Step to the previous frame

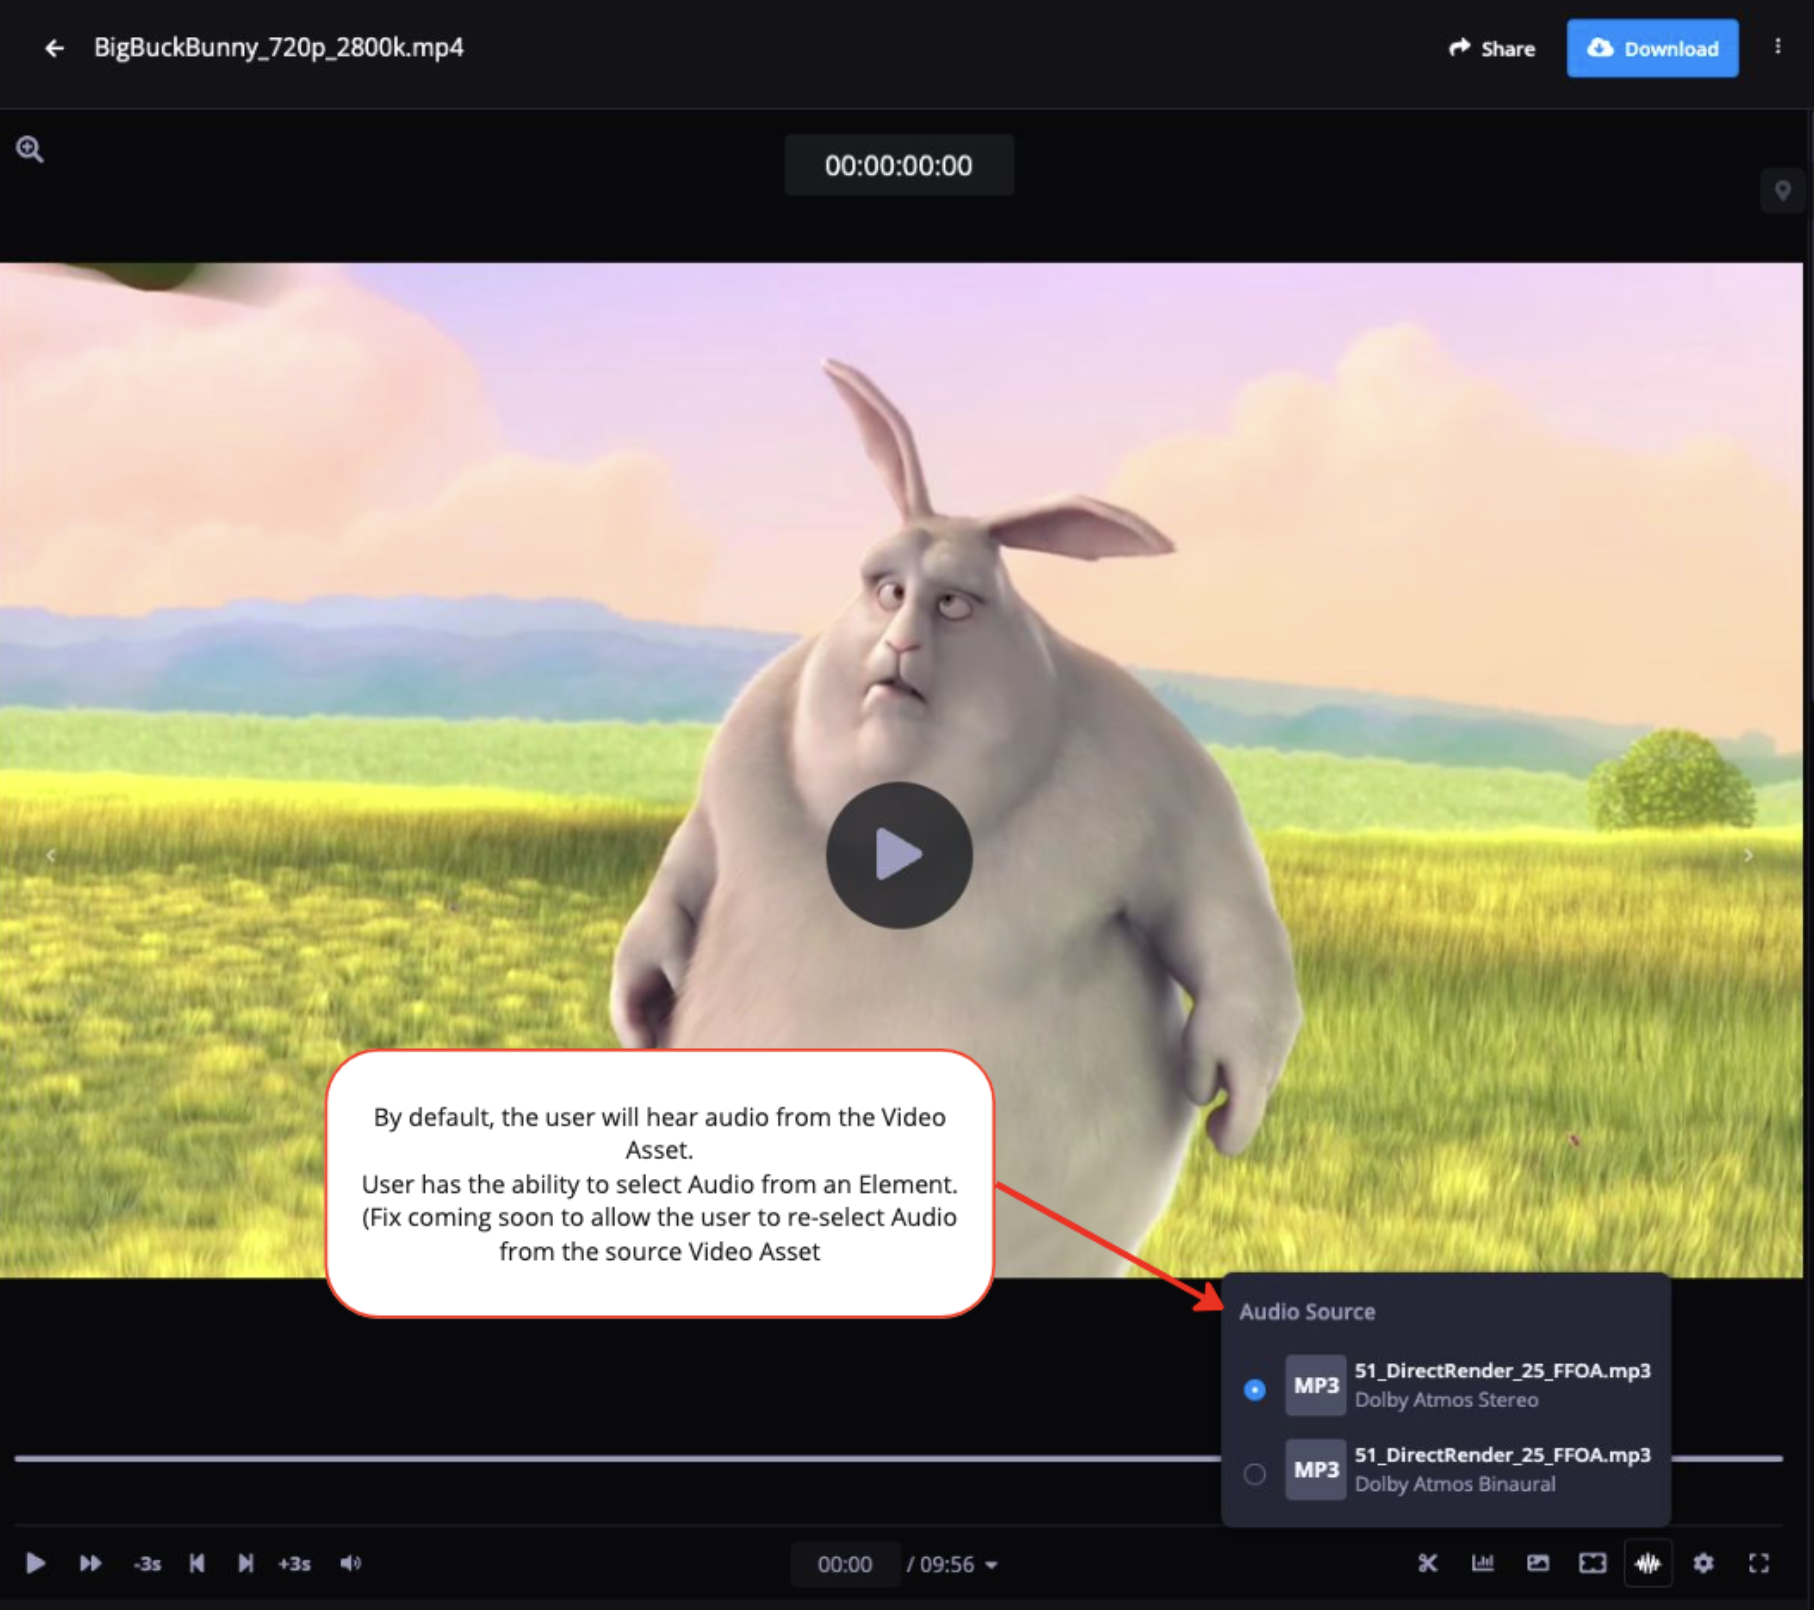point(197,1563)
